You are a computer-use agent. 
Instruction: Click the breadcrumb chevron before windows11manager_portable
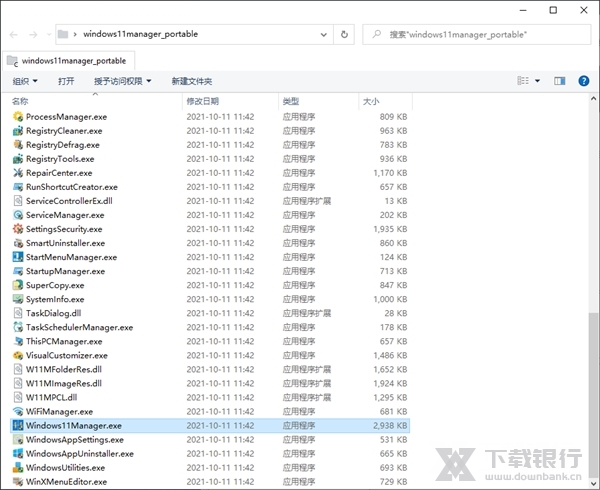pos(75,34)
